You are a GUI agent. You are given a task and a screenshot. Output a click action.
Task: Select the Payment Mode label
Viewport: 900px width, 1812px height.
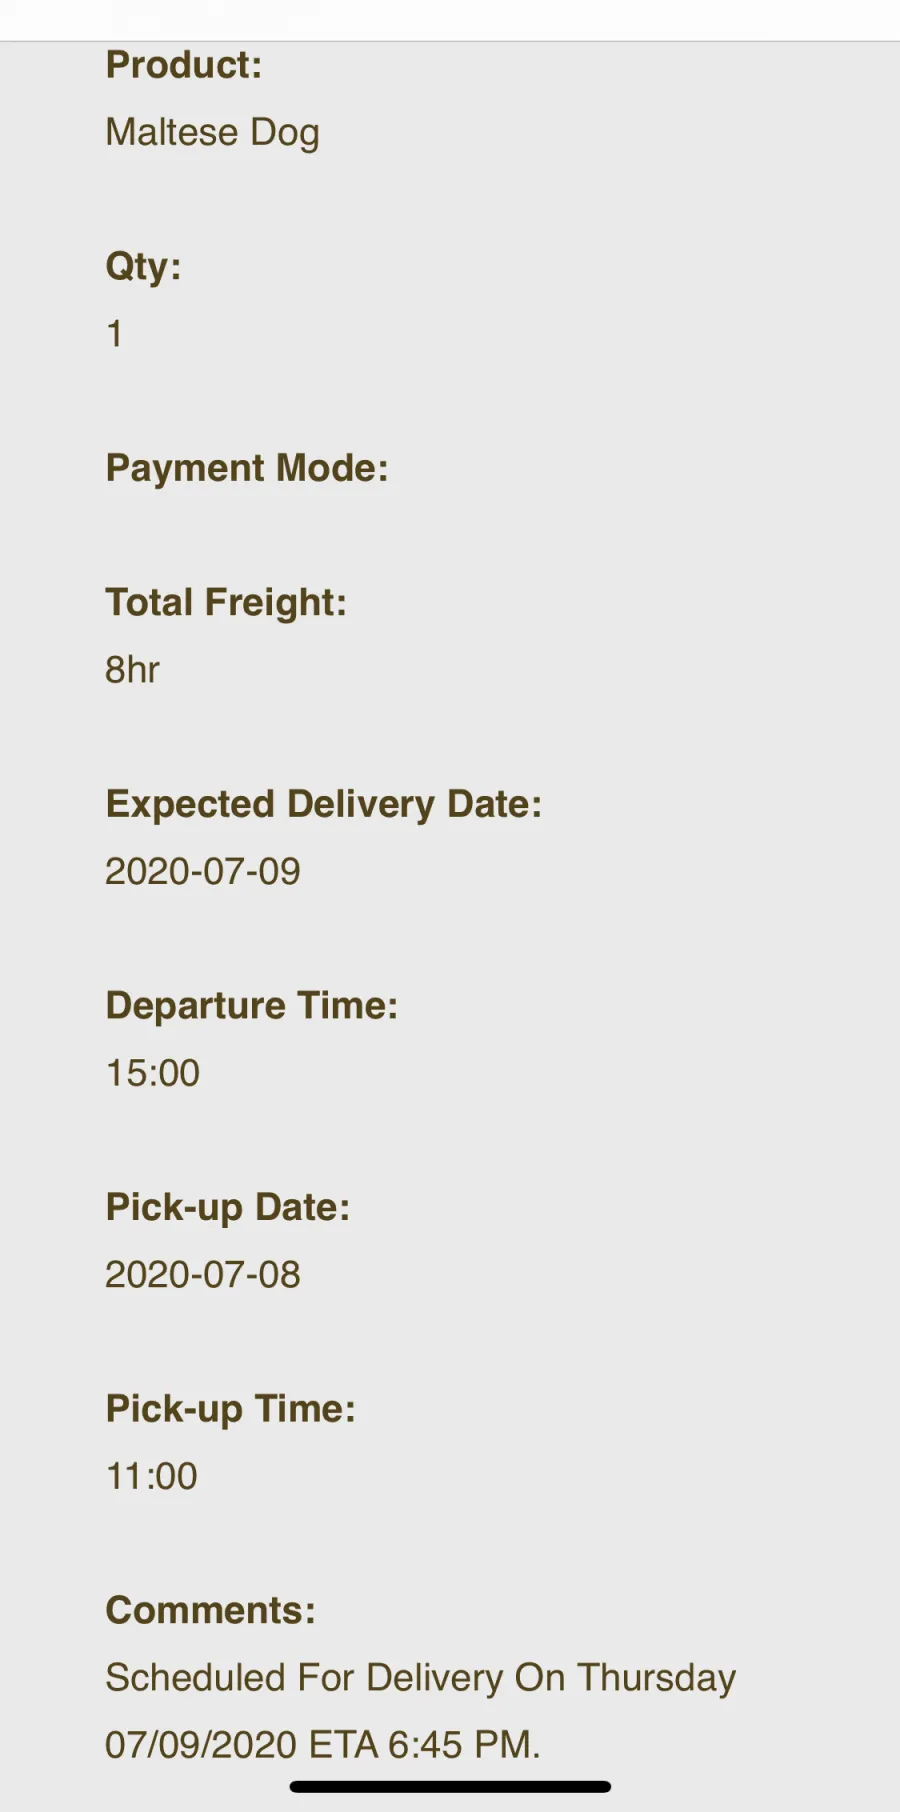tap(247, 469)
